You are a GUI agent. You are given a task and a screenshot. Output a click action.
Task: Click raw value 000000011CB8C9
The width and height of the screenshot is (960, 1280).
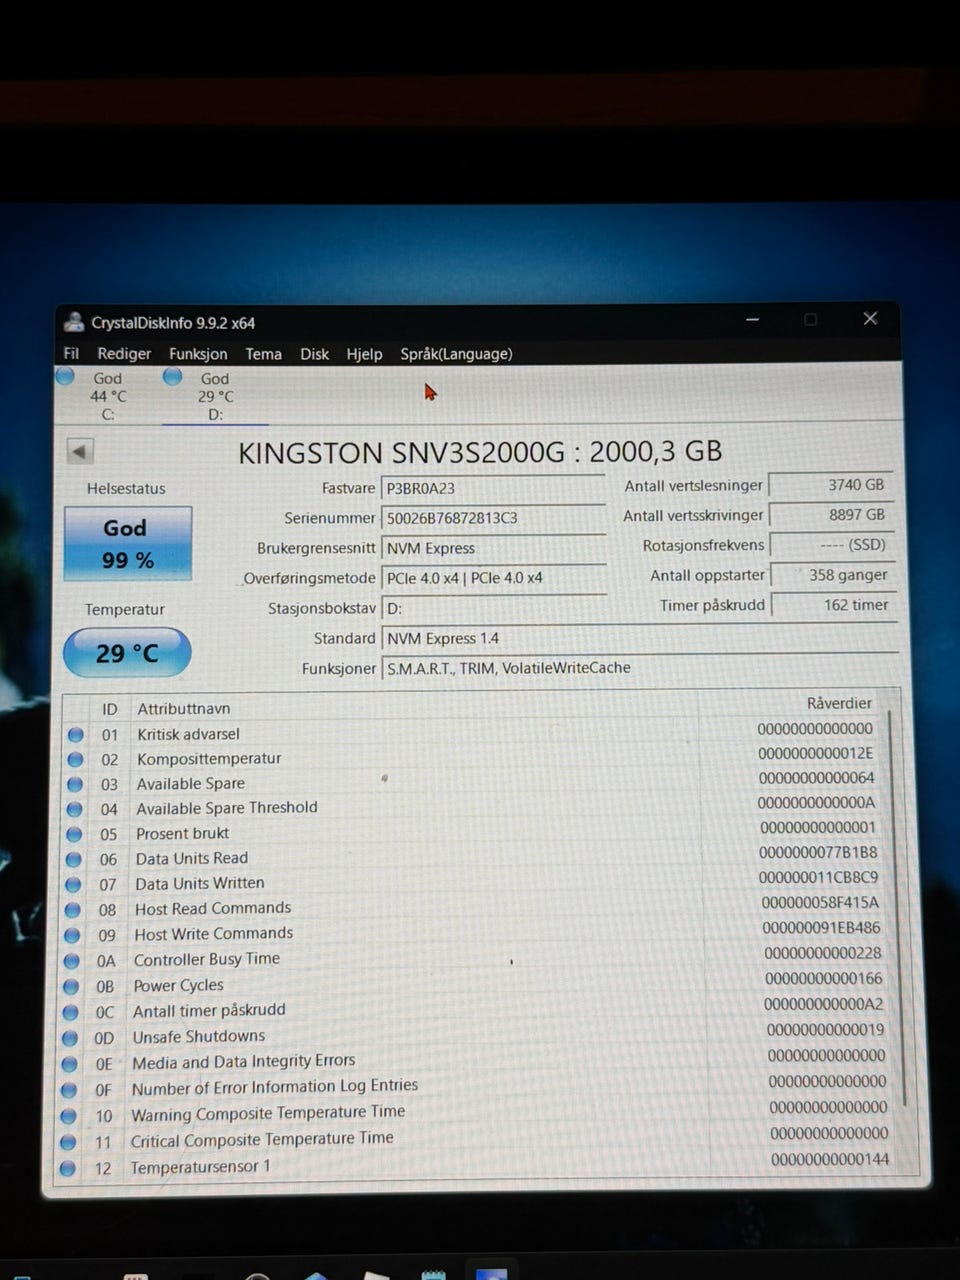click(819, 878)
